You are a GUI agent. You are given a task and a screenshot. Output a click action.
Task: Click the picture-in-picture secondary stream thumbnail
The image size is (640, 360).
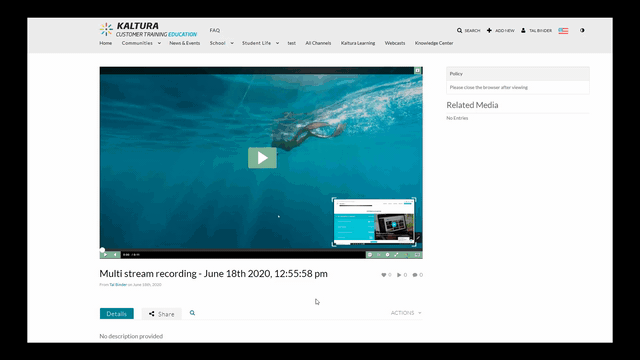click(x=374, y=222)
